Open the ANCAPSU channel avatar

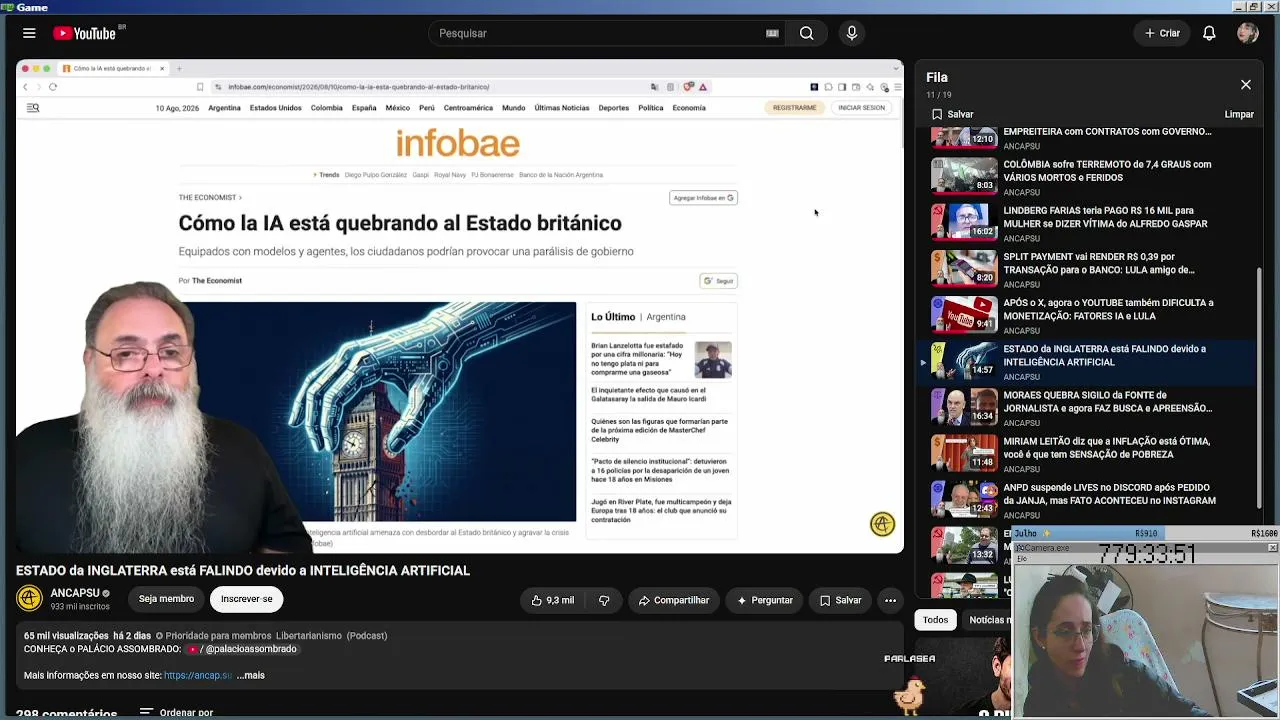[29, 598]
